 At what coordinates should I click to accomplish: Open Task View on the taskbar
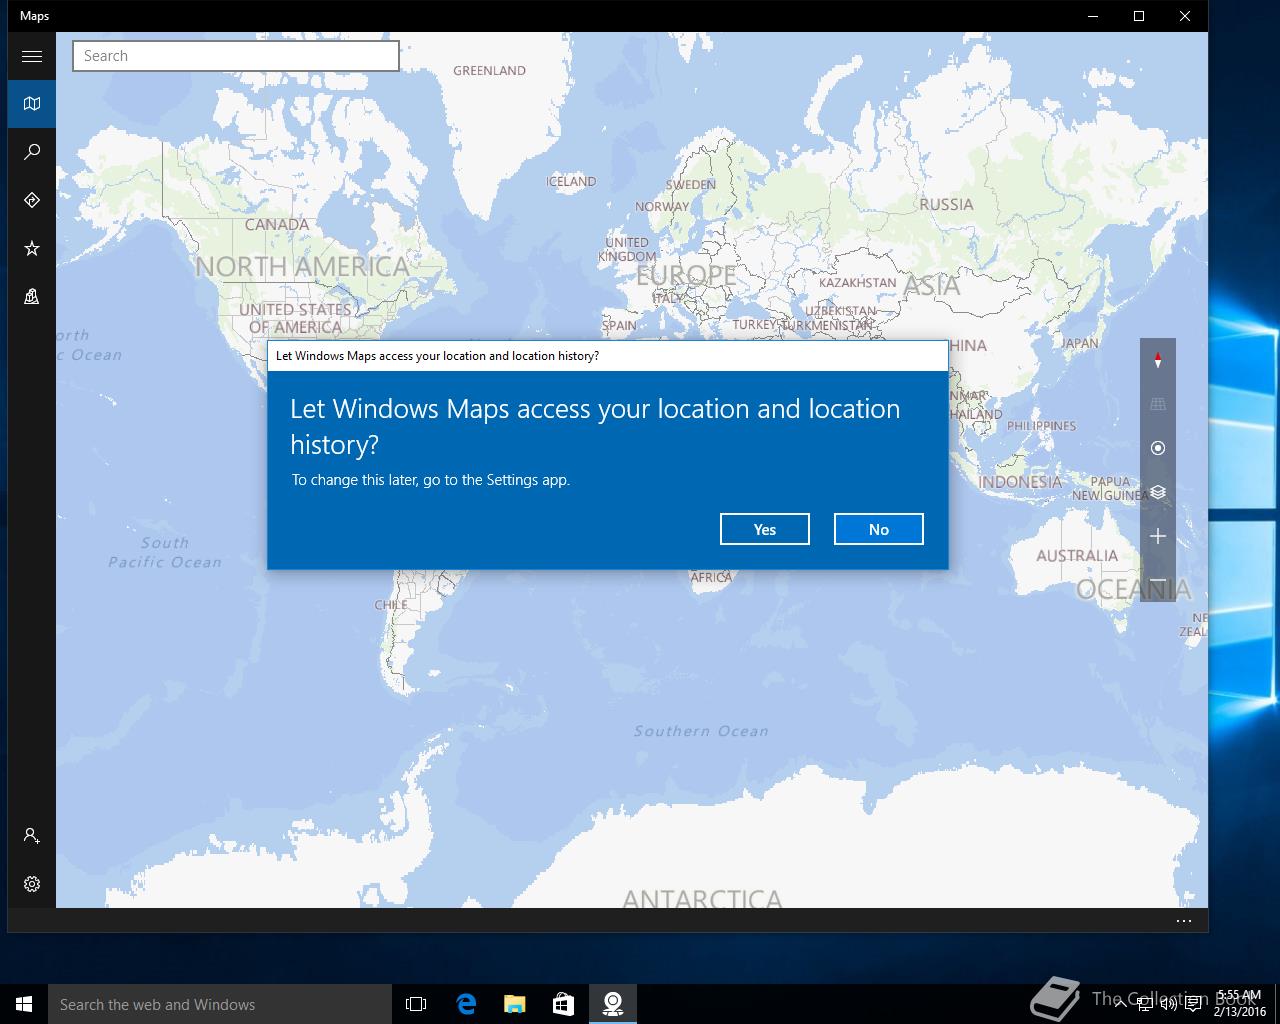(x=416, y=1004)
